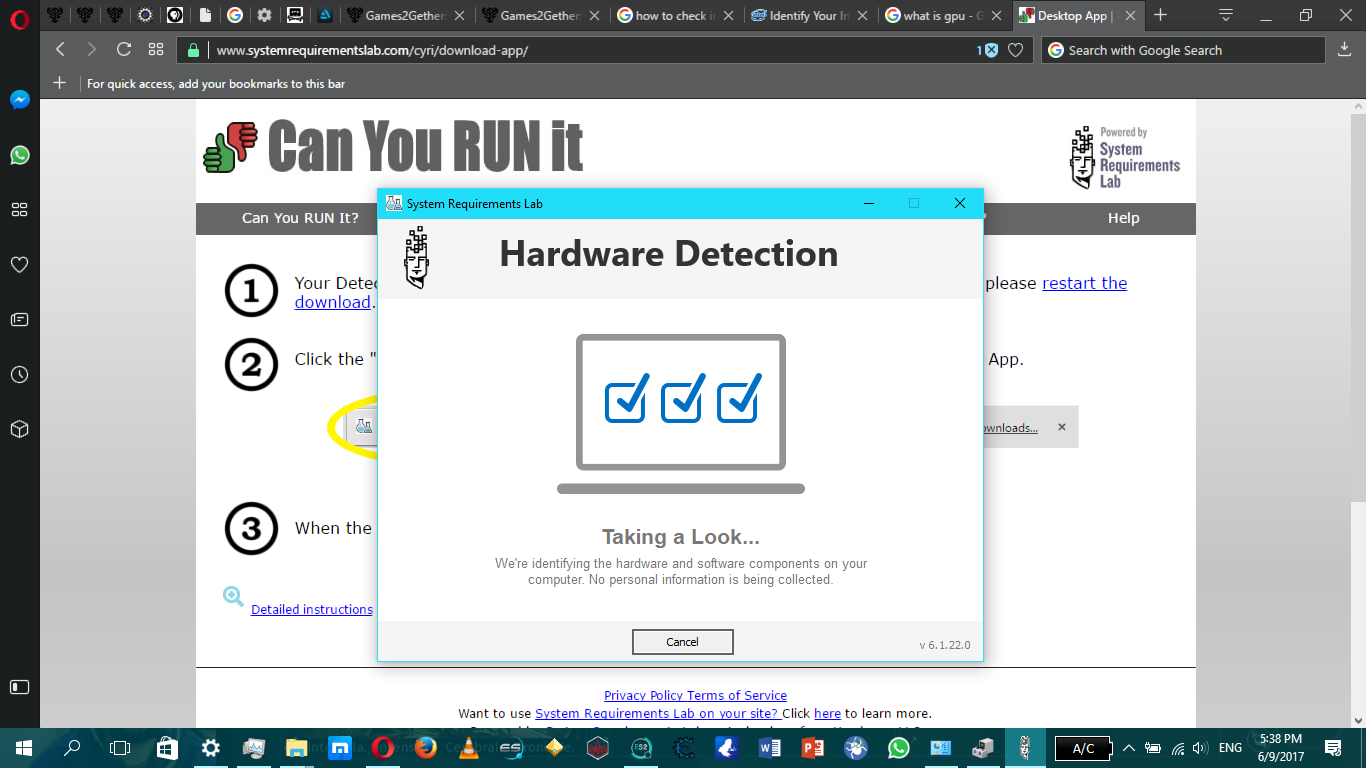Image resolution: width=1366 pixels, height=768 pixels.
Task: Go back to previous page
Action: [x=60, y=50]
